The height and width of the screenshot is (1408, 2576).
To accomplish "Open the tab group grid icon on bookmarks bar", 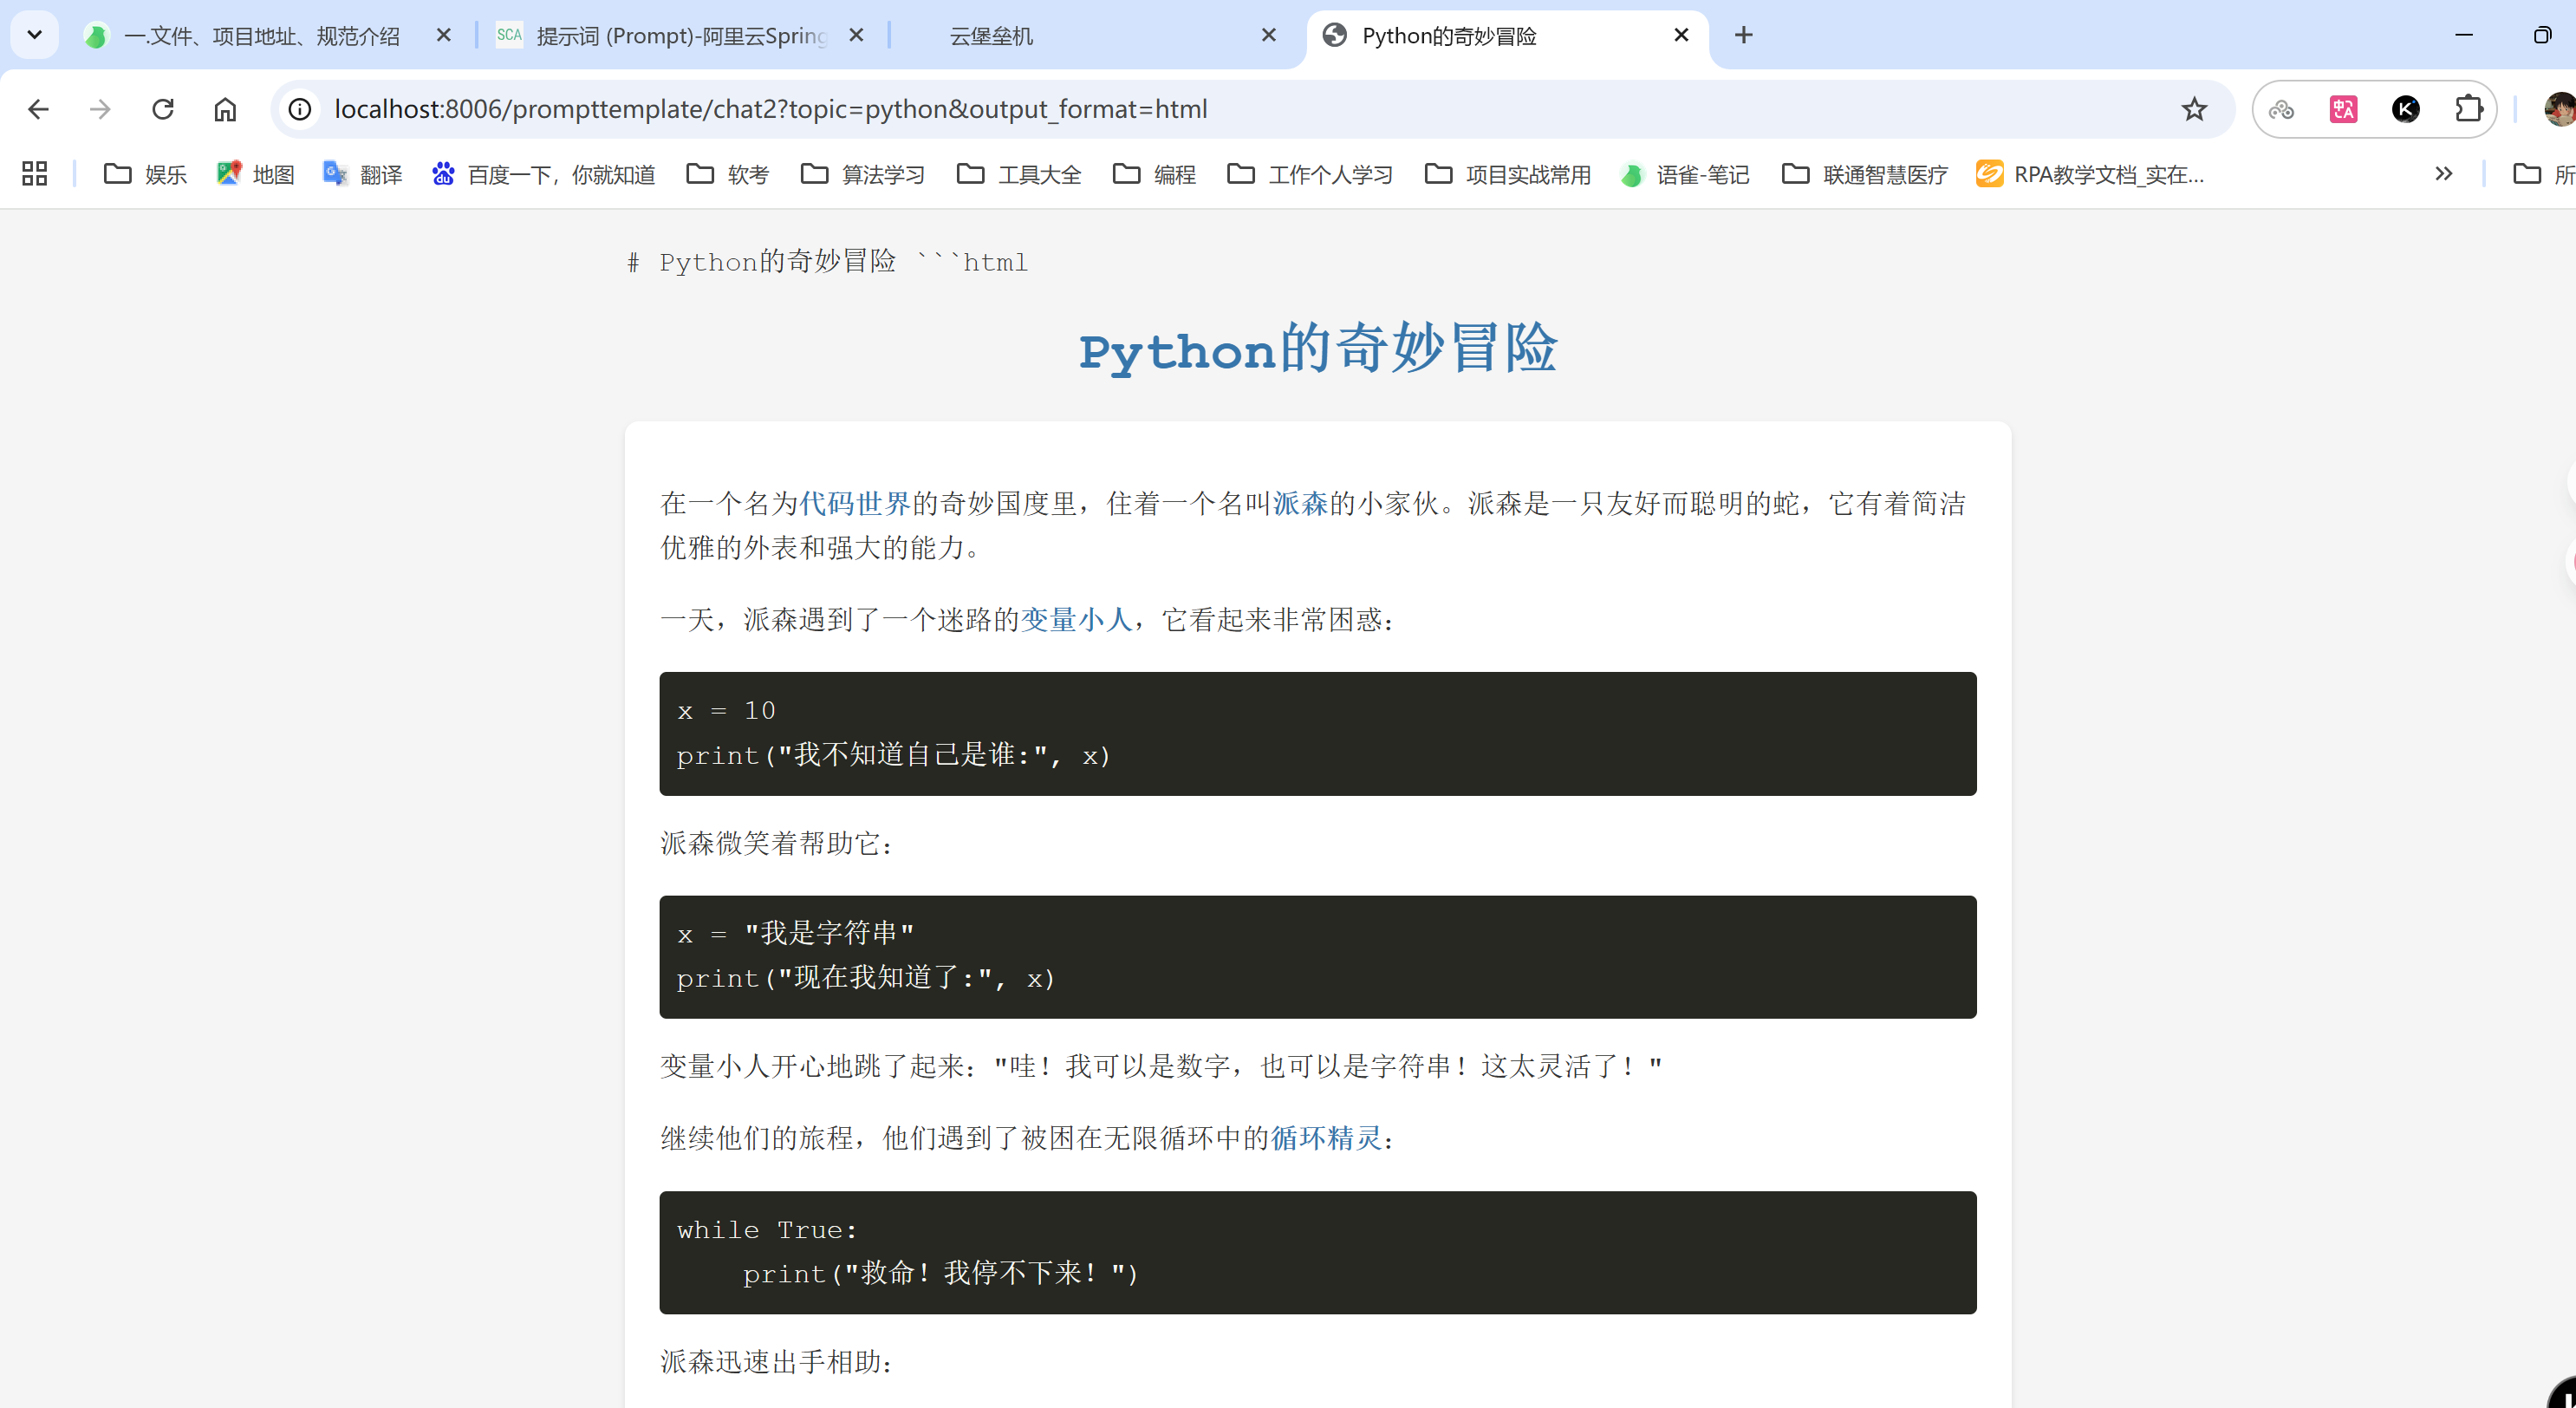I will [33, 173].
